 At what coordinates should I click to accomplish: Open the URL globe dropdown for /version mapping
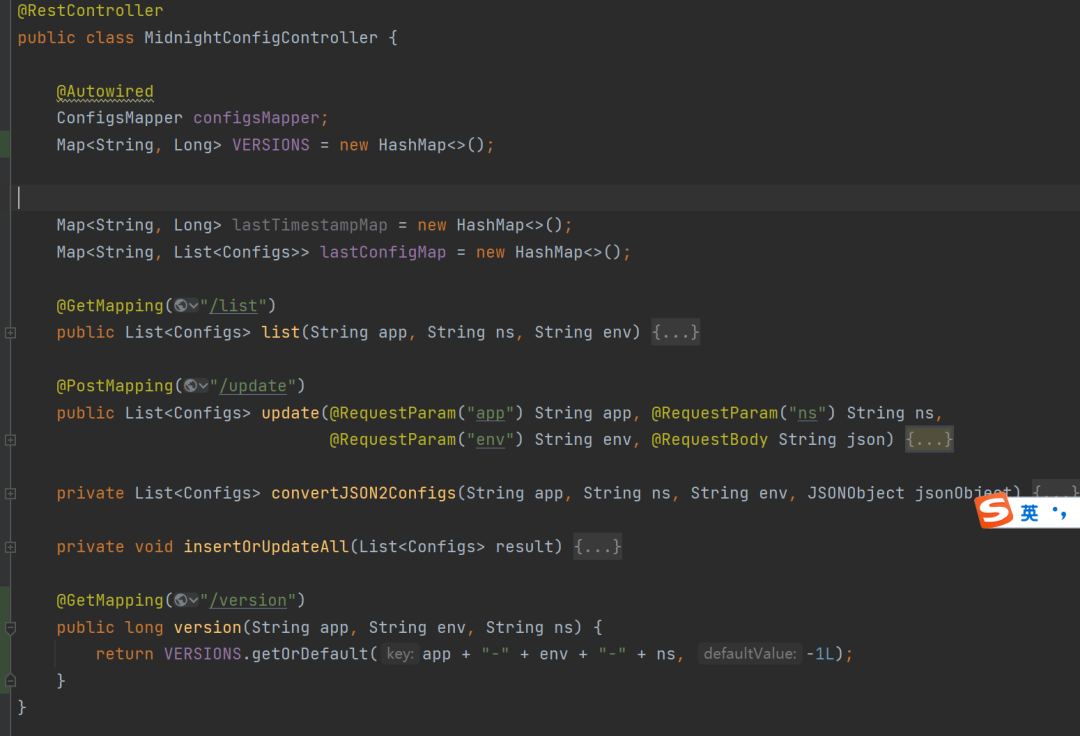coord(186,600)
